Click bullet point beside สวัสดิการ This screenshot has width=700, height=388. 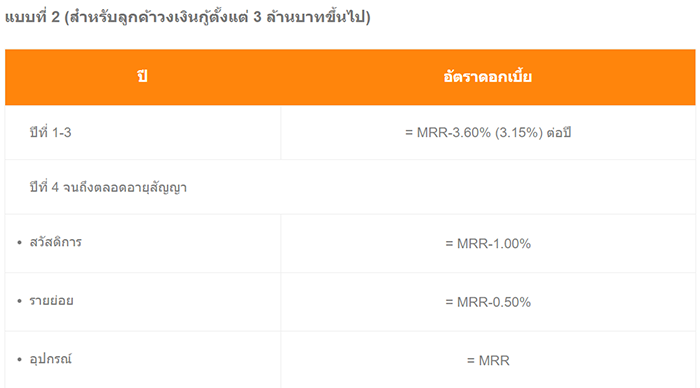pyautogui.click(x=19, y=243)
